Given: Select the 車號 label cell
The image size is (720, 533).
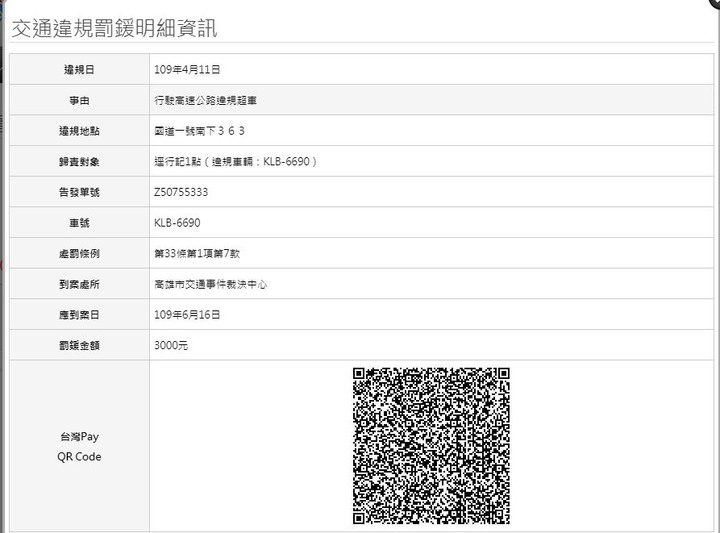Looking at the screenshot, I should tap(79, 223).
